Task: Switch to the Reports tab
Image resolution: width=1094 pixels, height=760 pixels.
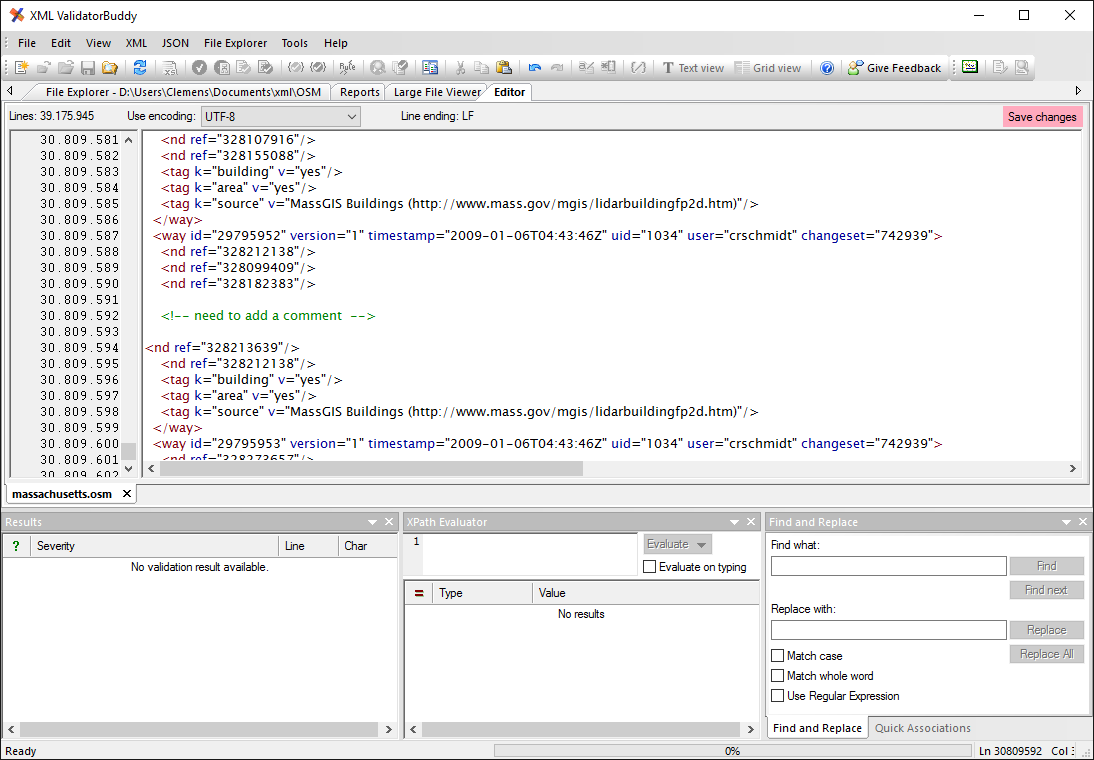Action: click(359, 91)
